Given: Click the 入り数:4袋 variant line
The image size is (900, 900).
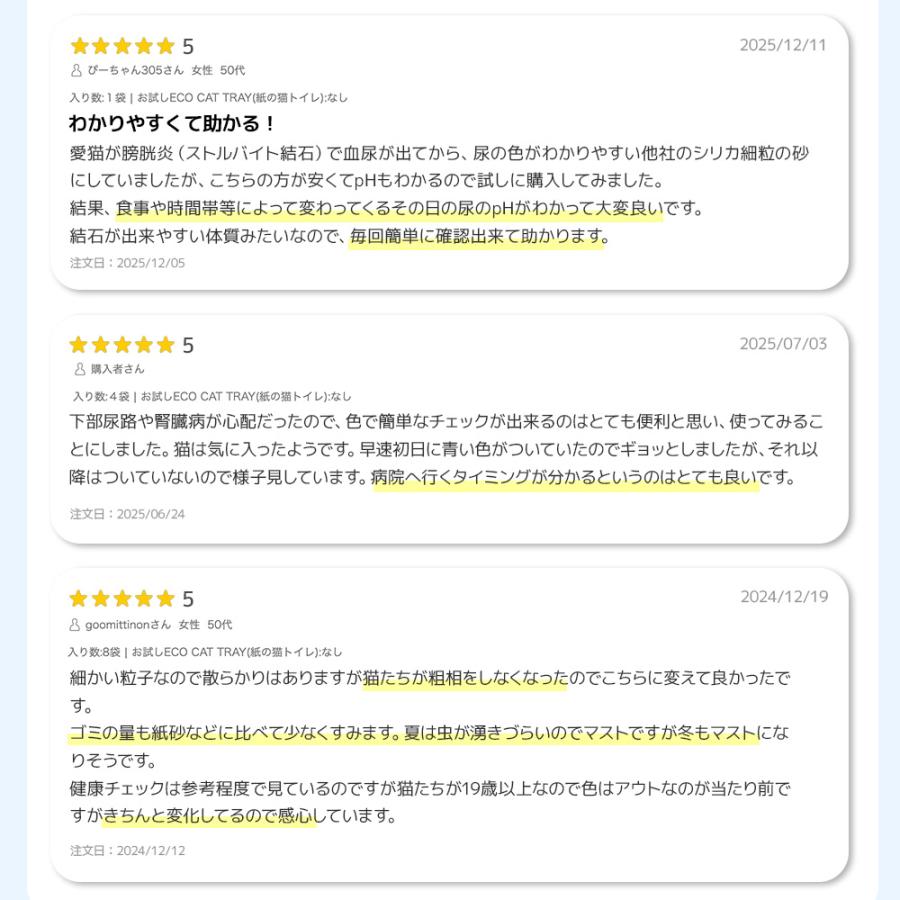Looking at the screenshot, I should [x=211, y=396].
